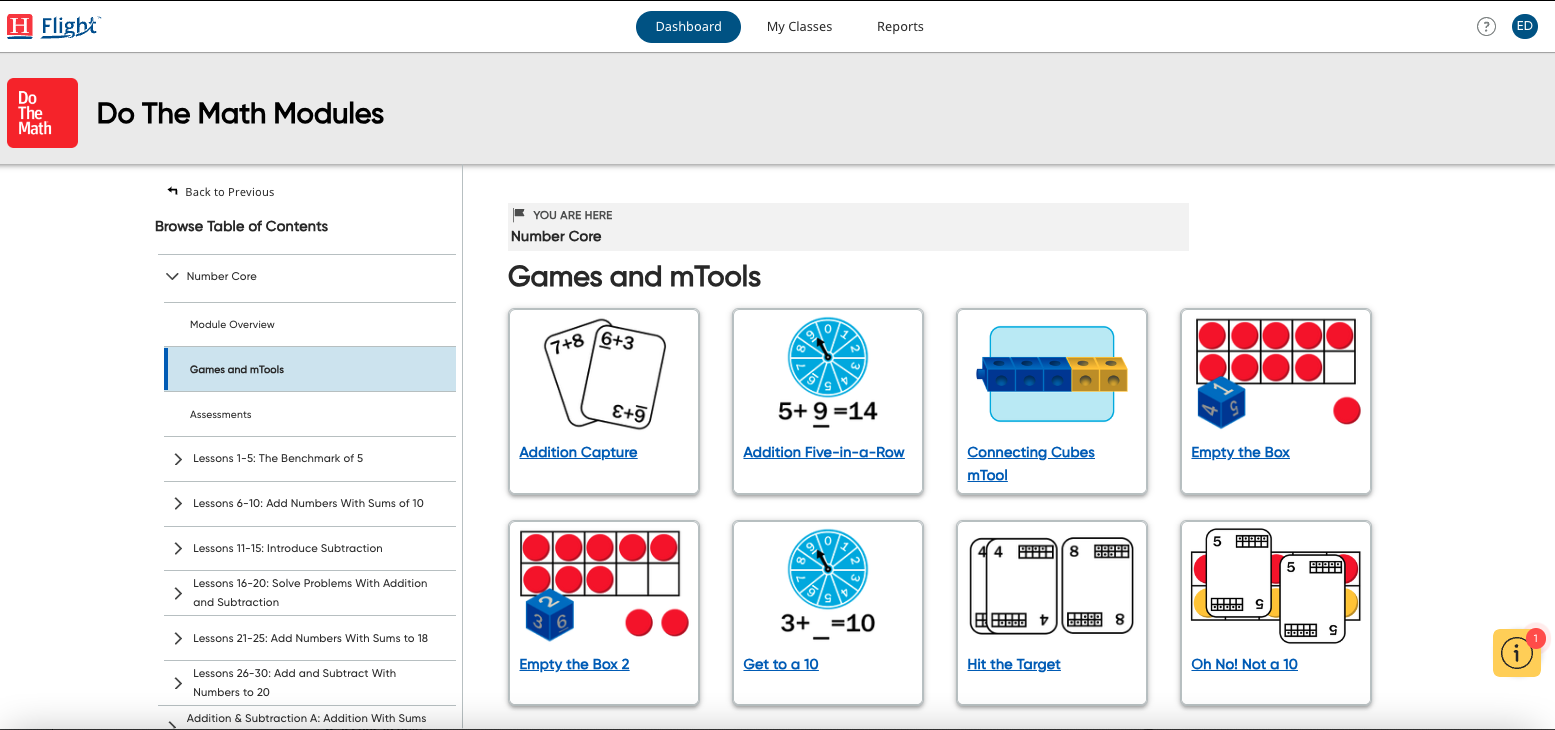1555x730 pixels.
Task: Select Assessments in the table of contents
Action: coord(221,415)
